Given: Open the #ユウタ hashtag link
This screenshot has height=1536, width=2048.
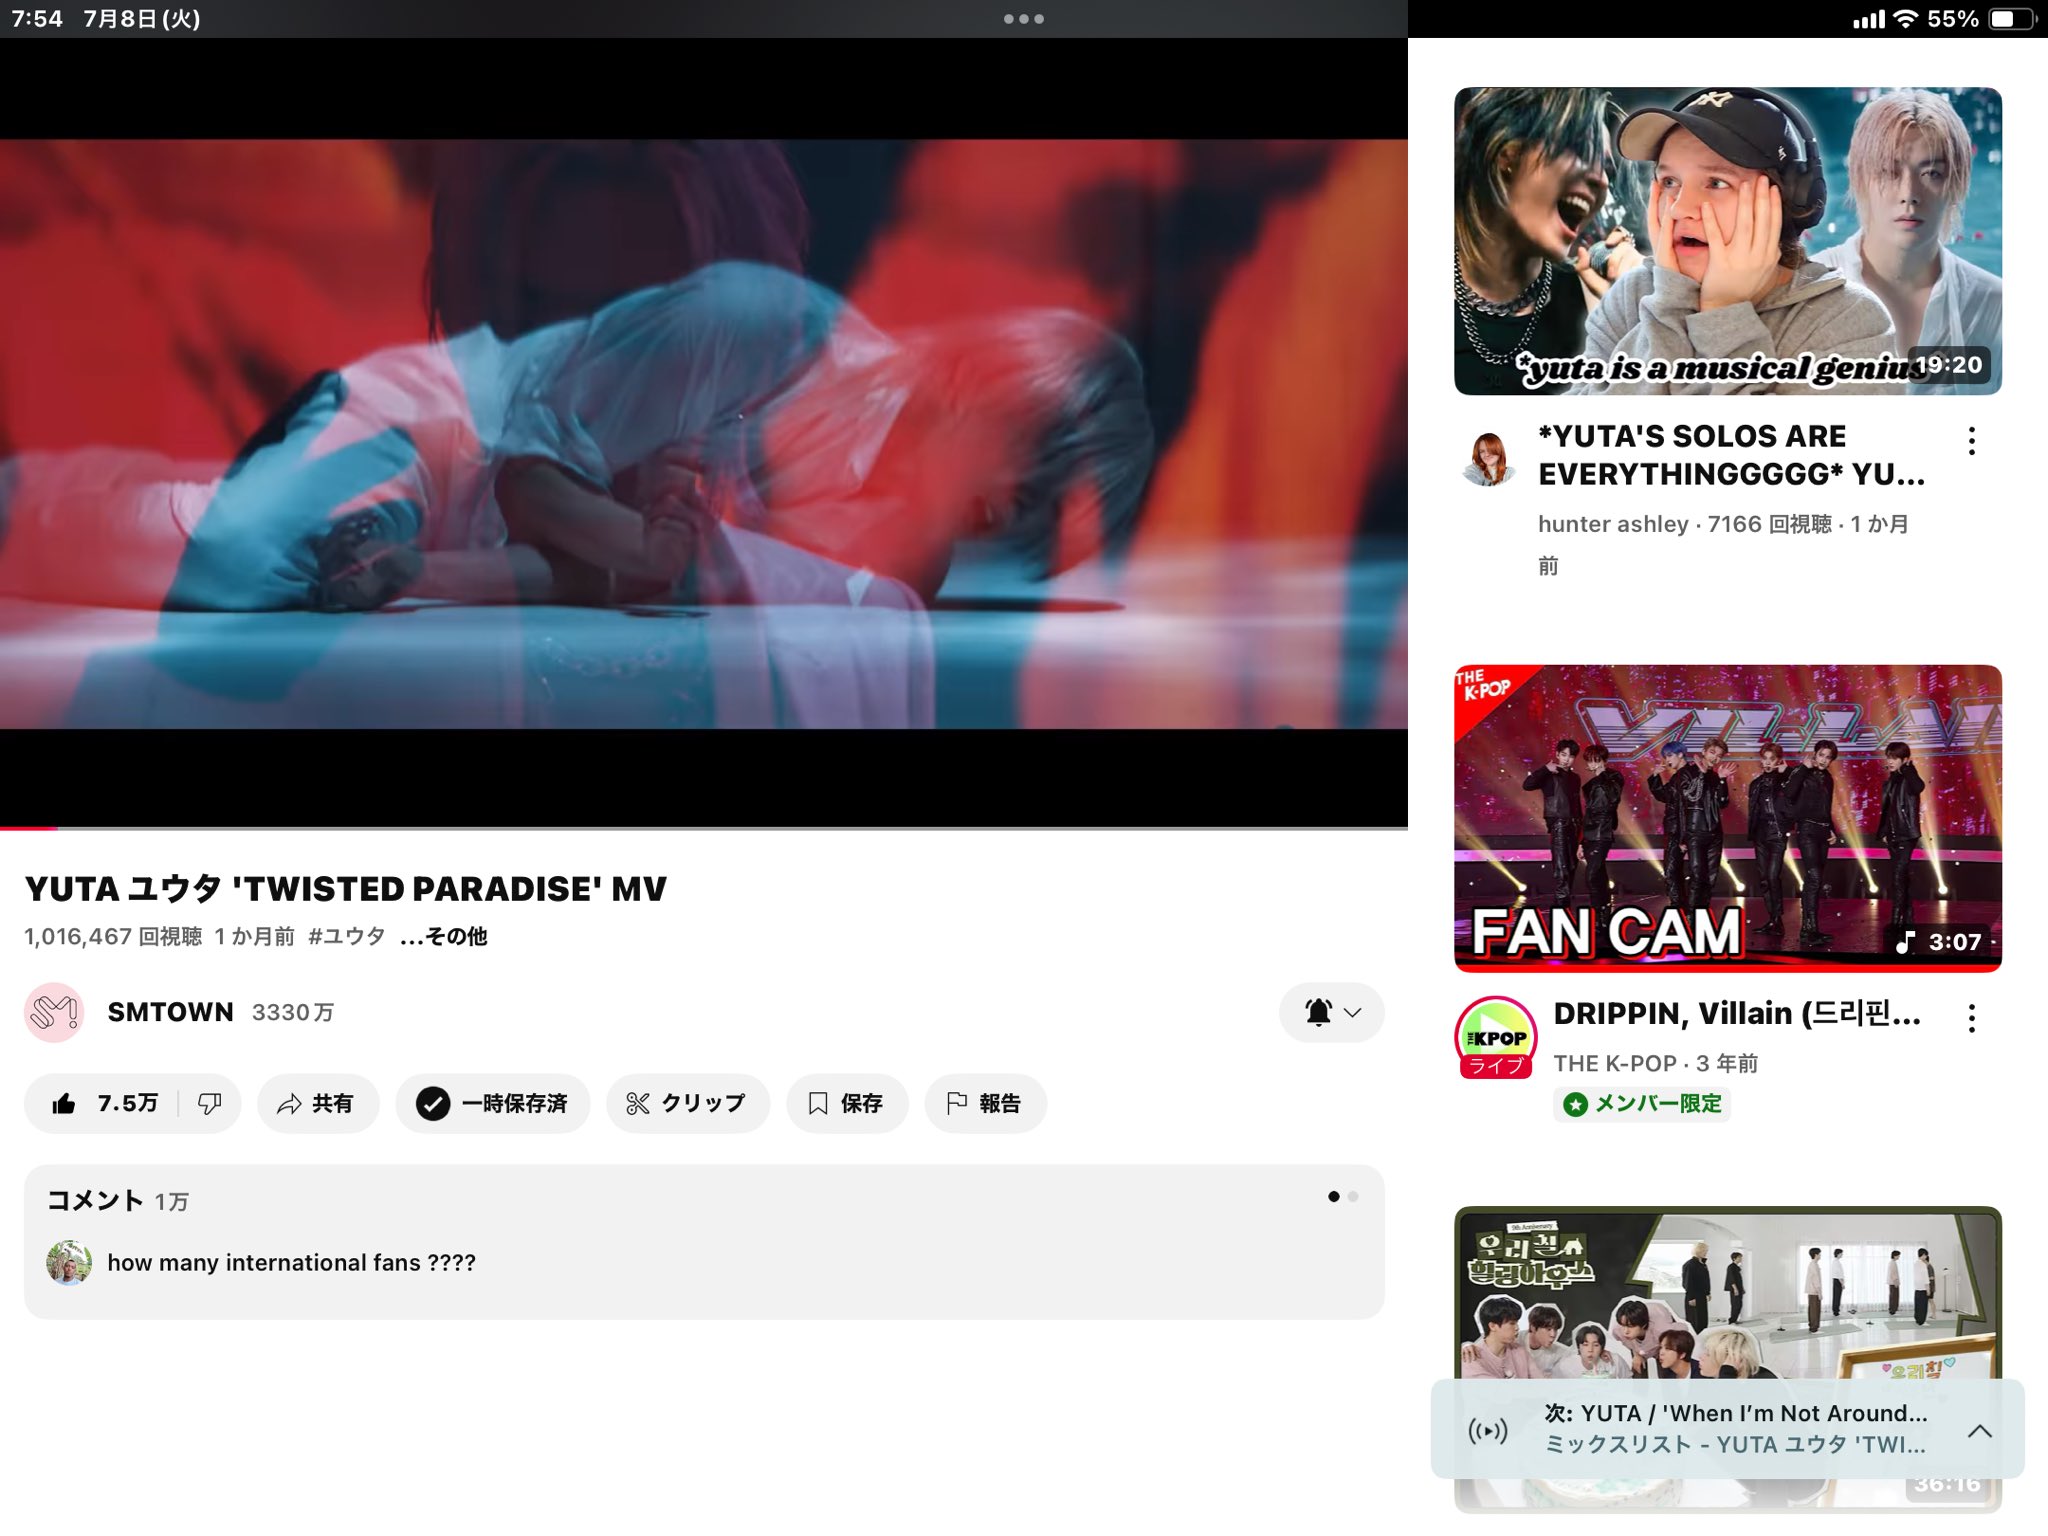Looking at the screenshot, I should [347, 936].
